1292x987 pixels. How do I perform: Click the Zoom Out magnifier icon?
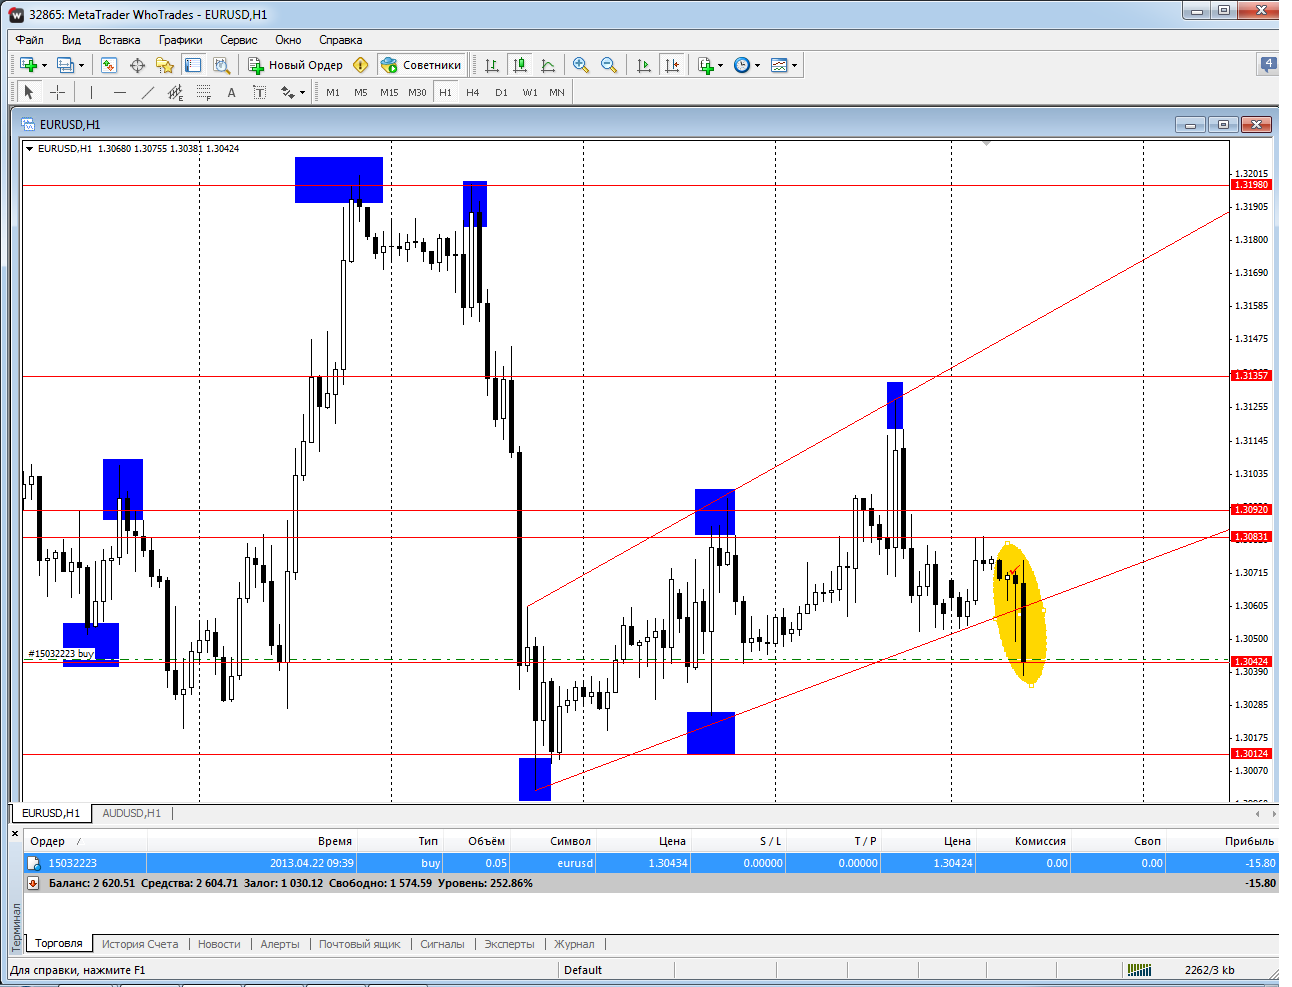pyautogui.click(x=609, y=65)
